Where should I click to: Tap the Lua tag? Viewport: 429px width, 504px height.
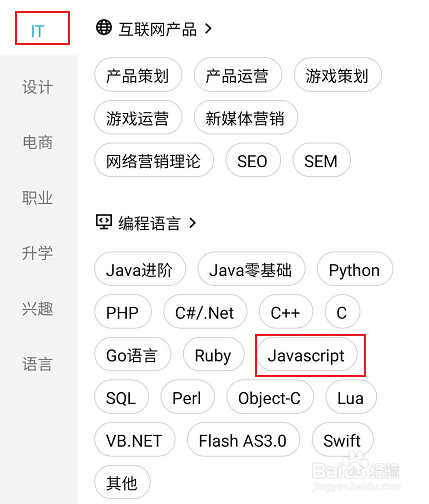[351, 397]
